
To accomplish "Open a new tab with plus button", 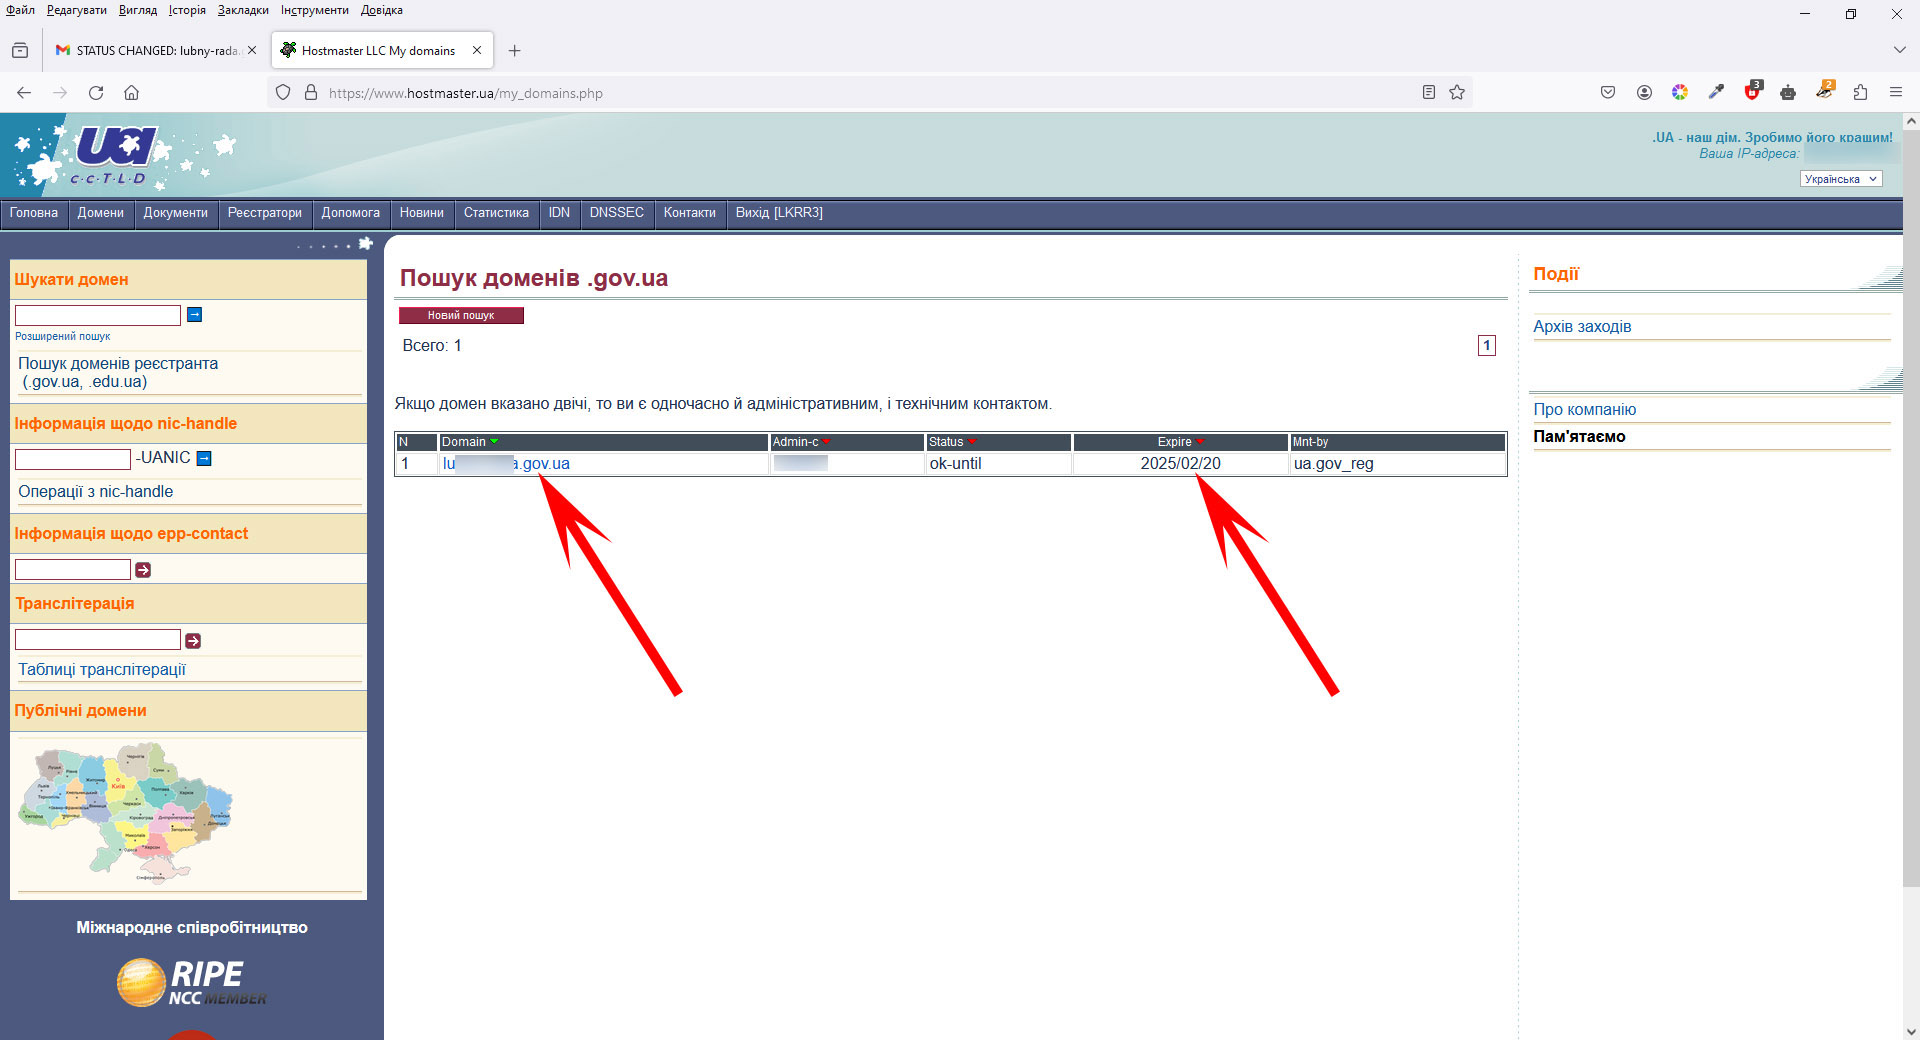I will [x=515, y=51].
